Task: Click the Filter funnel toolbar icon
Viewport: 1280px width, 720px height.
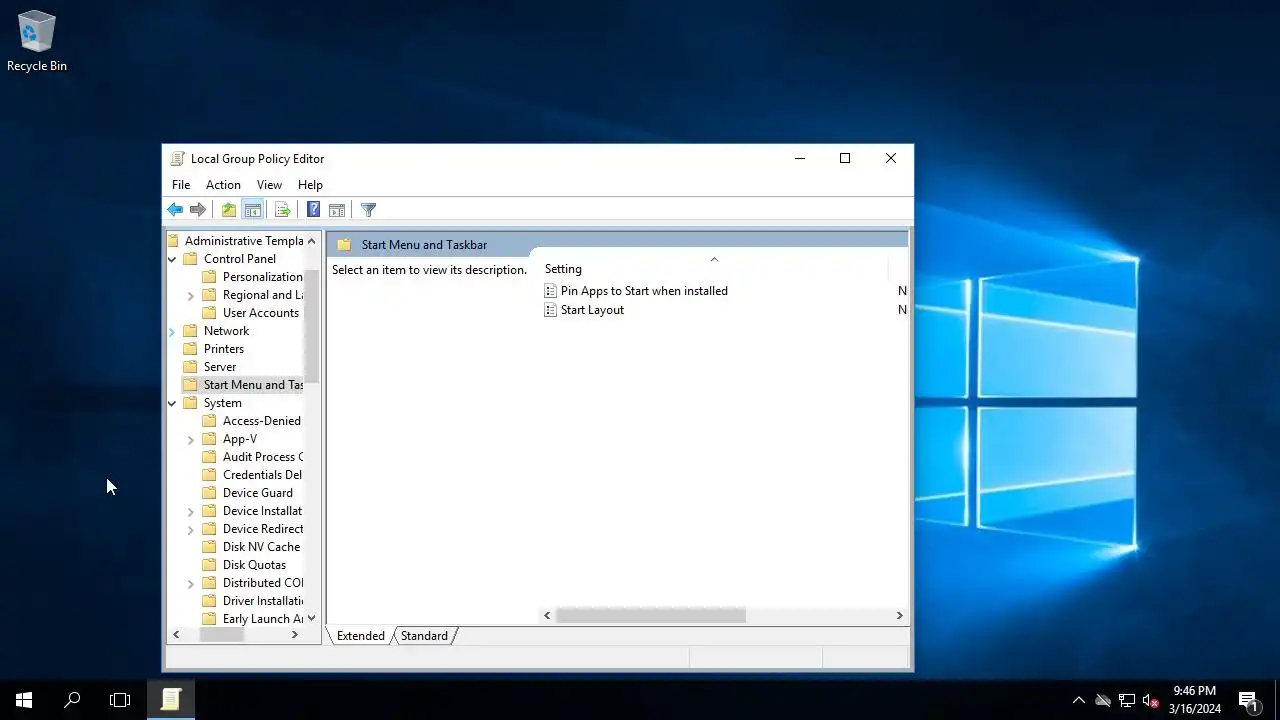Action: tap(368, 210)
